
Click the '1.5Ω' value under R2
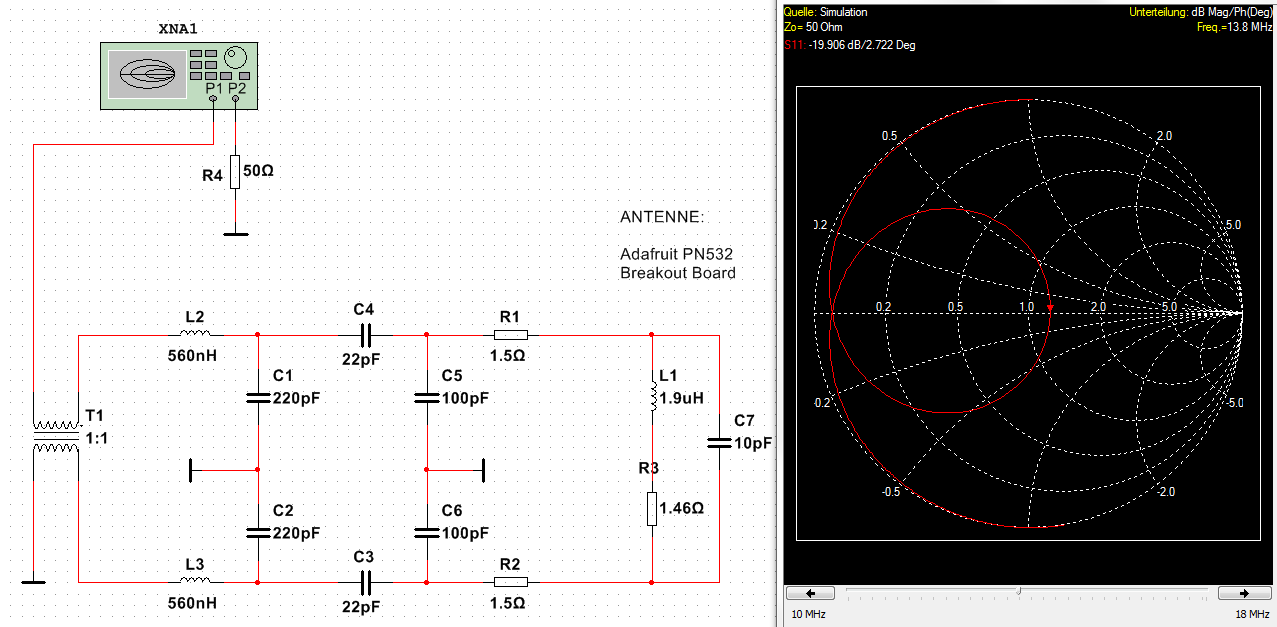point(507,603)
